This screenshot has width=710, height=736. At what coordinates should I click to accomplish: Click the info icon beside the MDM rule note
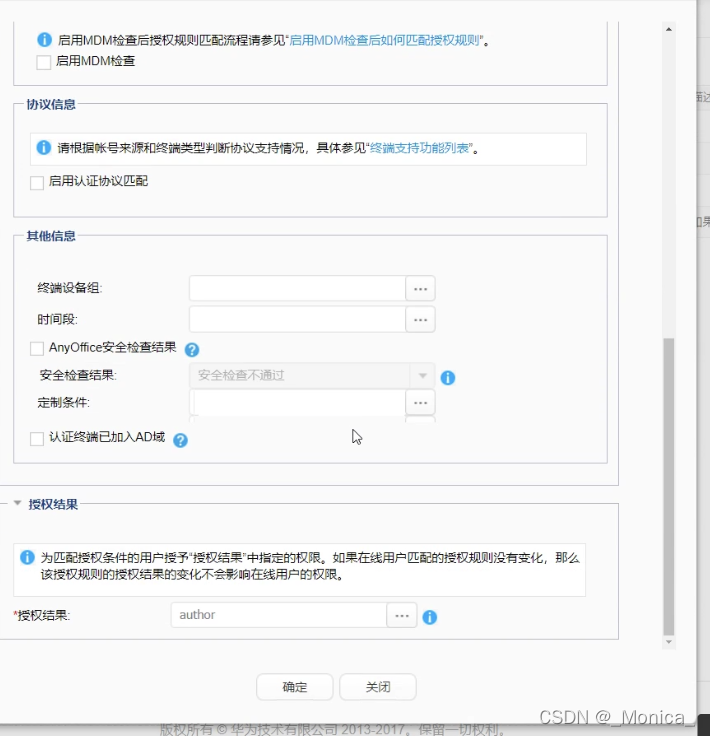pyautogui.click(x=45, y=40)
